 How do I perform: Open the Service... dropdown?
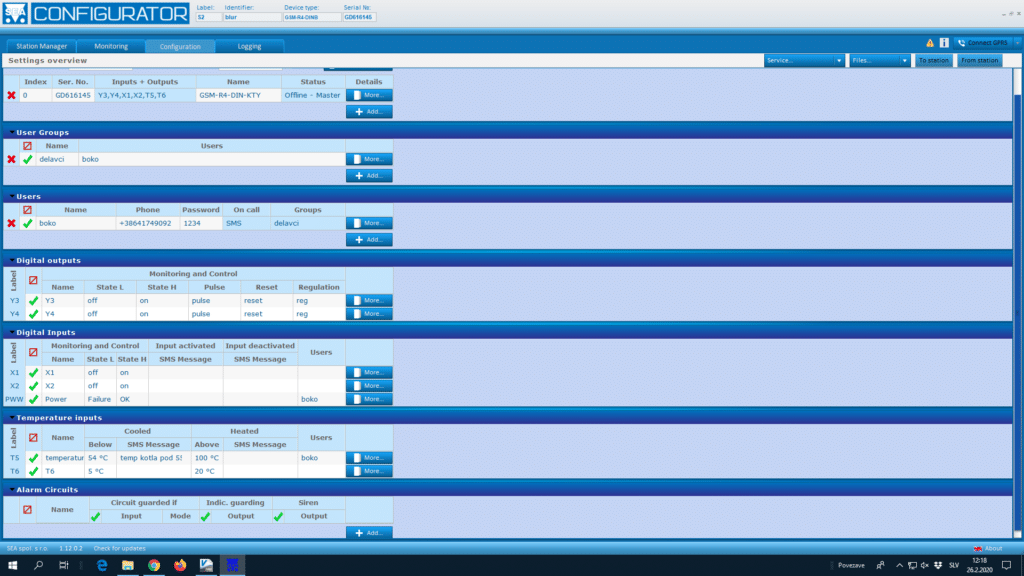click(x=804, y=61)
